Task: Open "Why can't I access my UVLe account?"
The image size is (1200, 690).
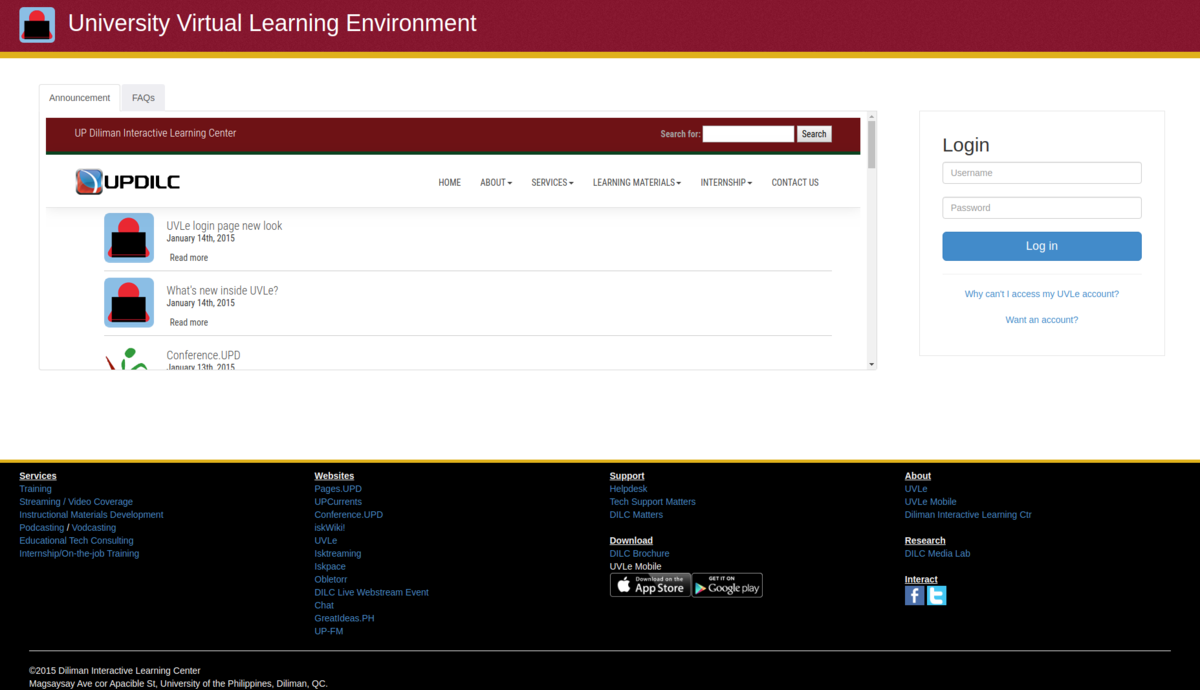Action: 1042,294
